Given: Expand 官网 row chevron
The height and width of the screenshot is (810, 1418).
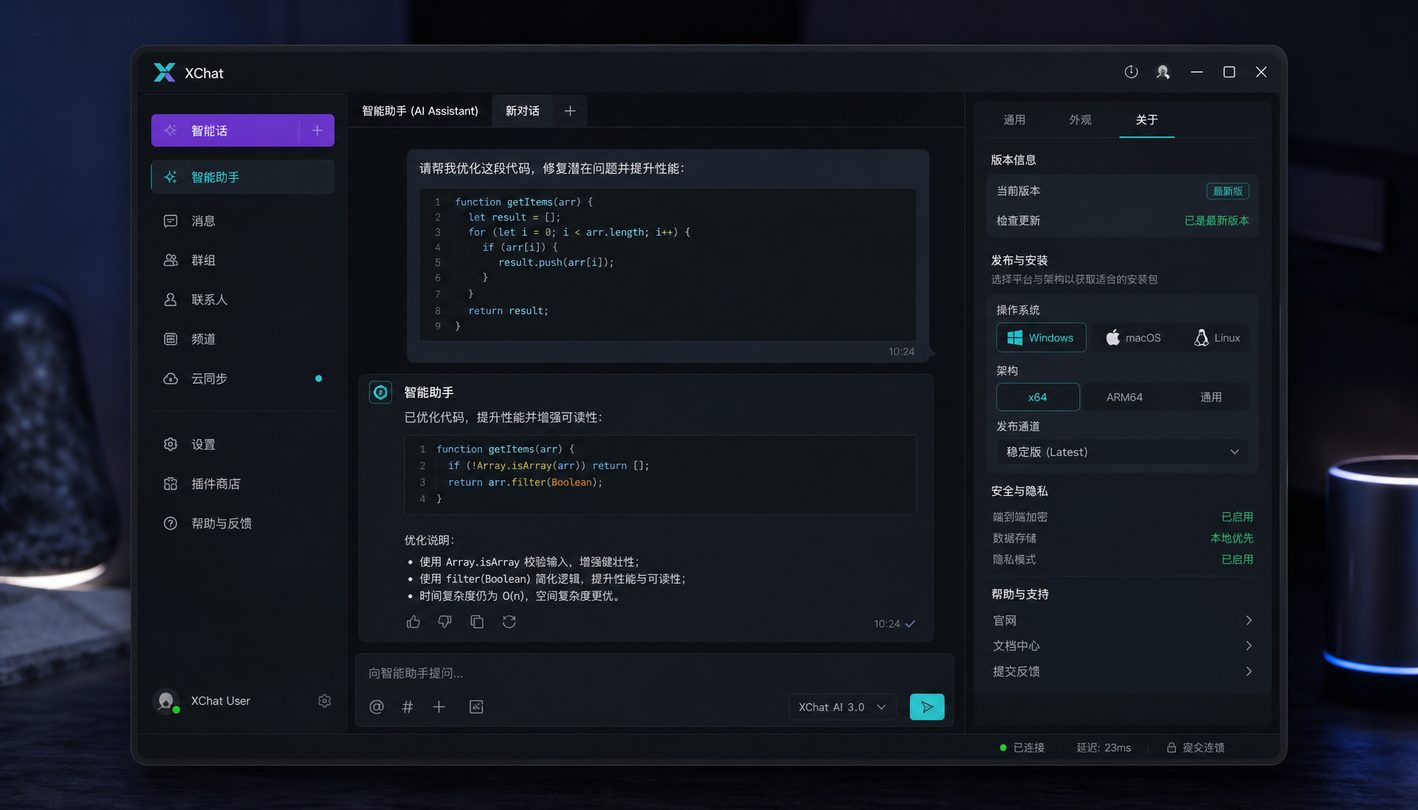Looking at the screenshot, I should (1249, 620).
